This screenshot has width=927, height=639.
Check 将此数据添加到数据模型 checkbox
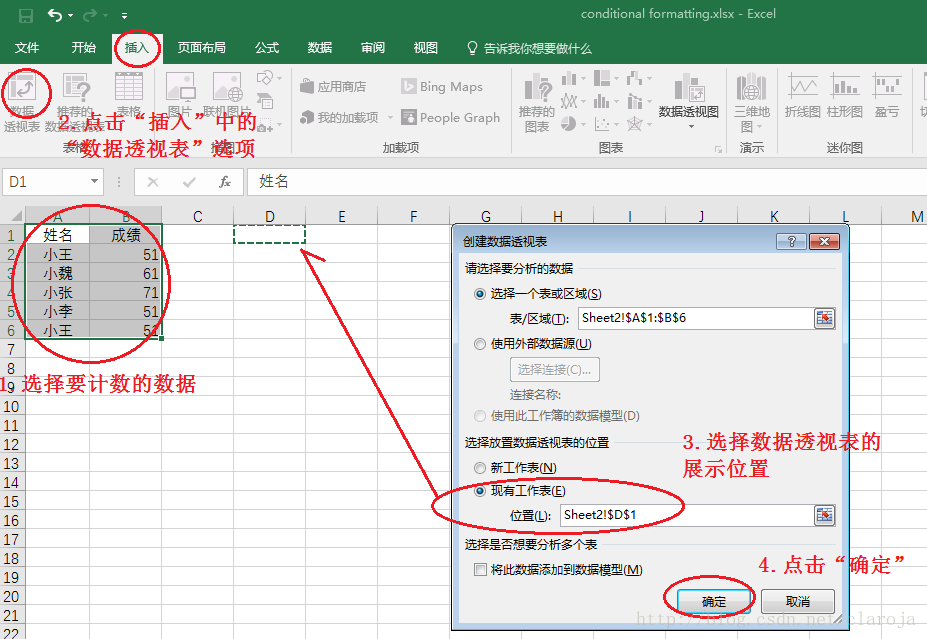[x=481, y=570]
